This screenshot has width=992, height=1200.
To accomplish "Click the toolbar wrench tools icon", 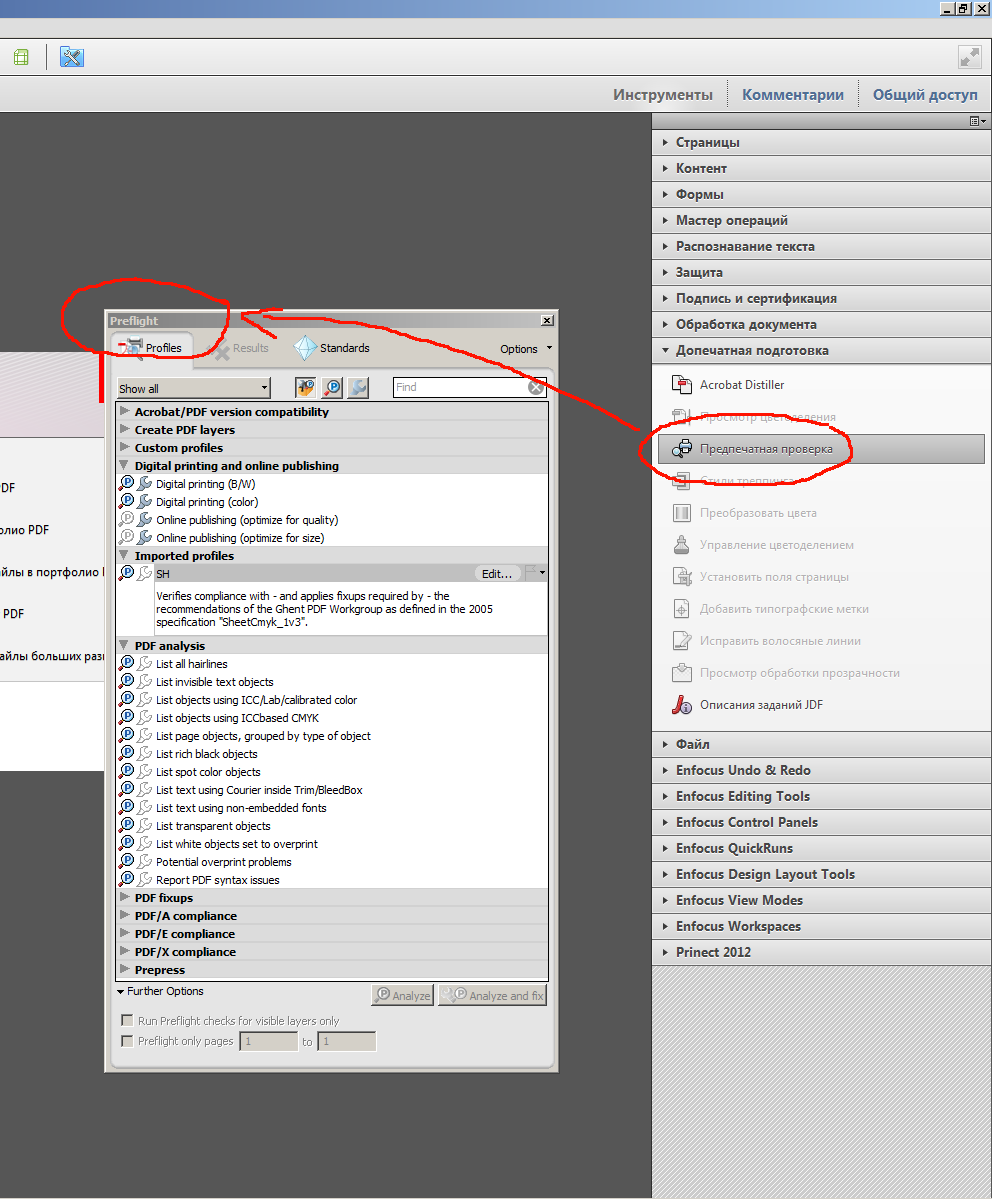I will [x=72, y=57].
